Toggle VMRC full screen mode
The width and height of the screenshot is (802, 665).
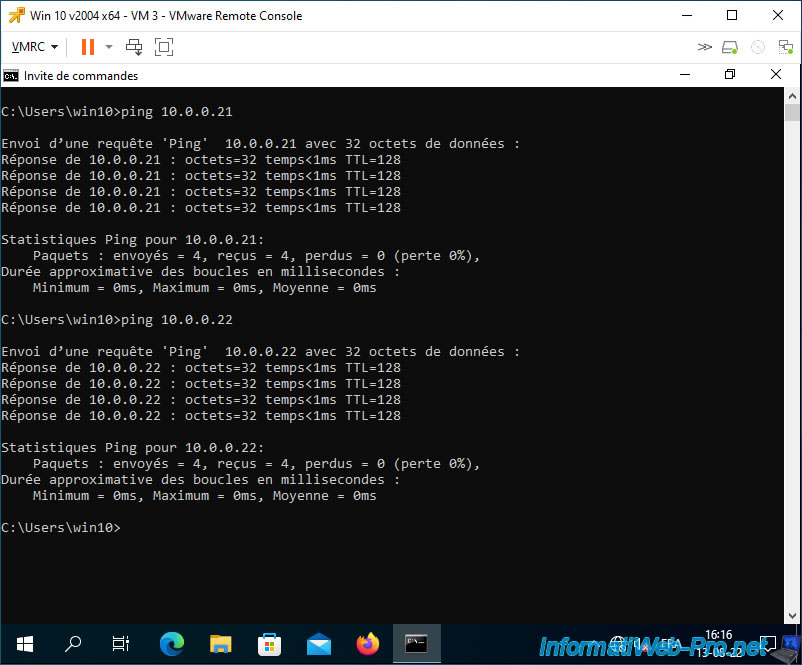pyautogui.click(x=164, y=47)
